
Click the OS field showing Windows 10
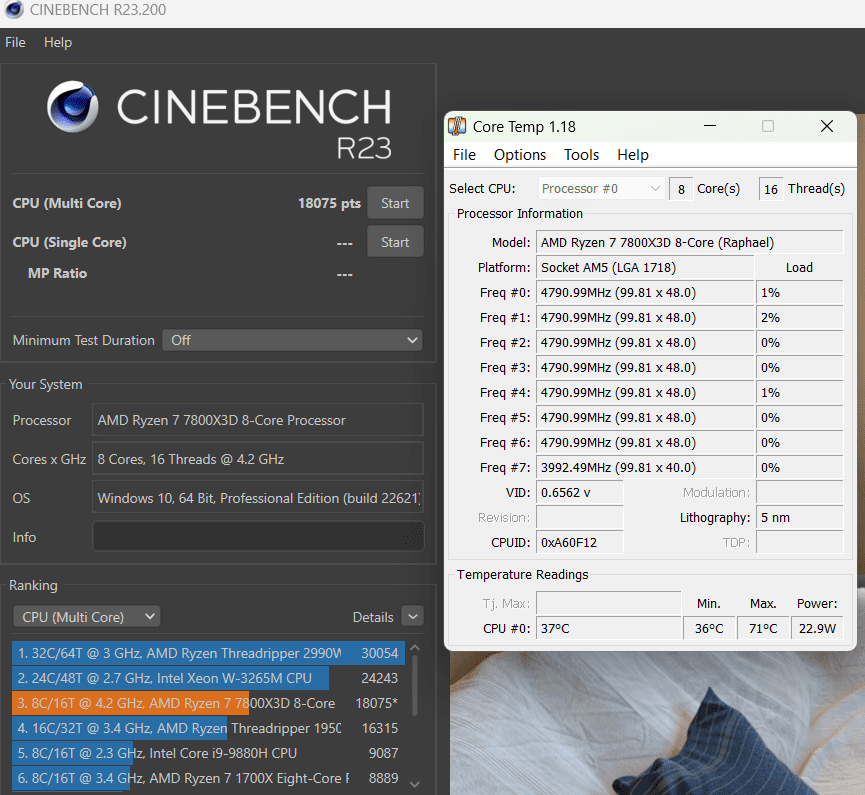pos(258,498)
